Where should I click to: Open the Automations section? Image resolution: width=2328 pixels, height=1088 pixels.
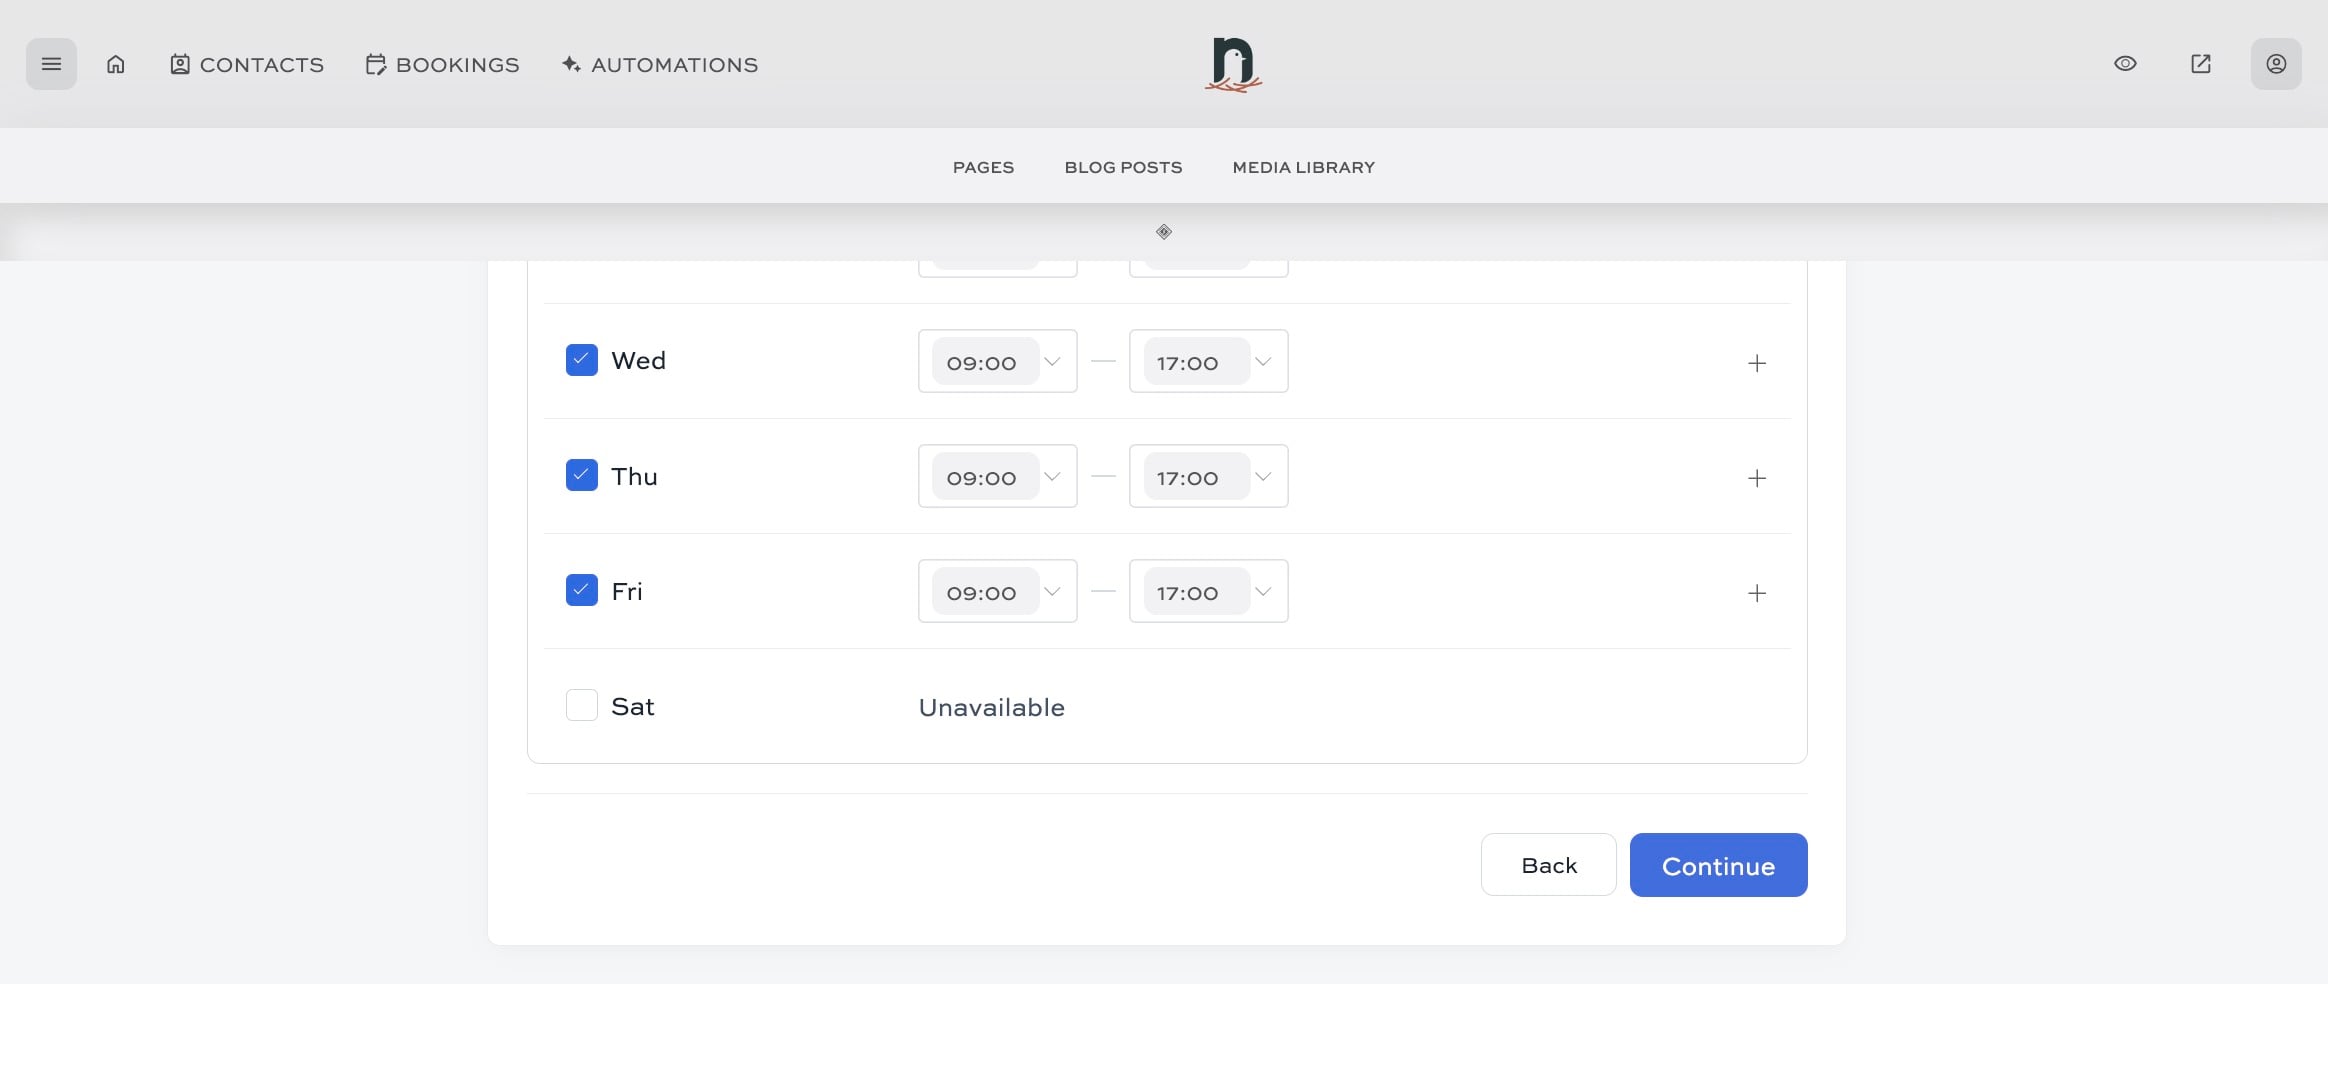657,64
